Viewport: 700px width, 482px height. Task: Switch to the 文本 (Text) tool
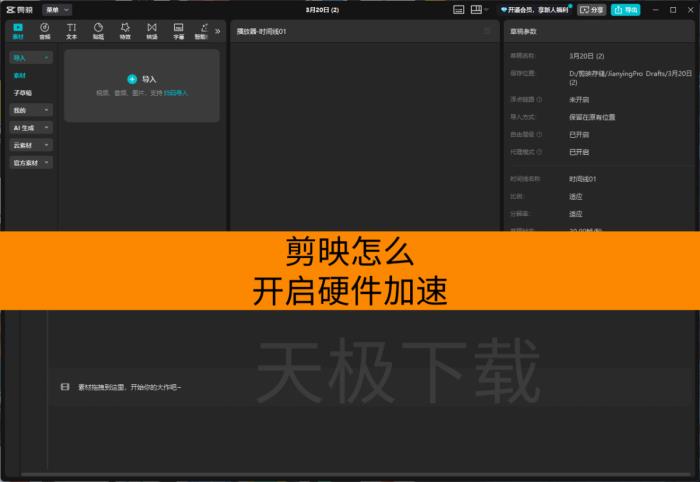click(x=71, y=30)
